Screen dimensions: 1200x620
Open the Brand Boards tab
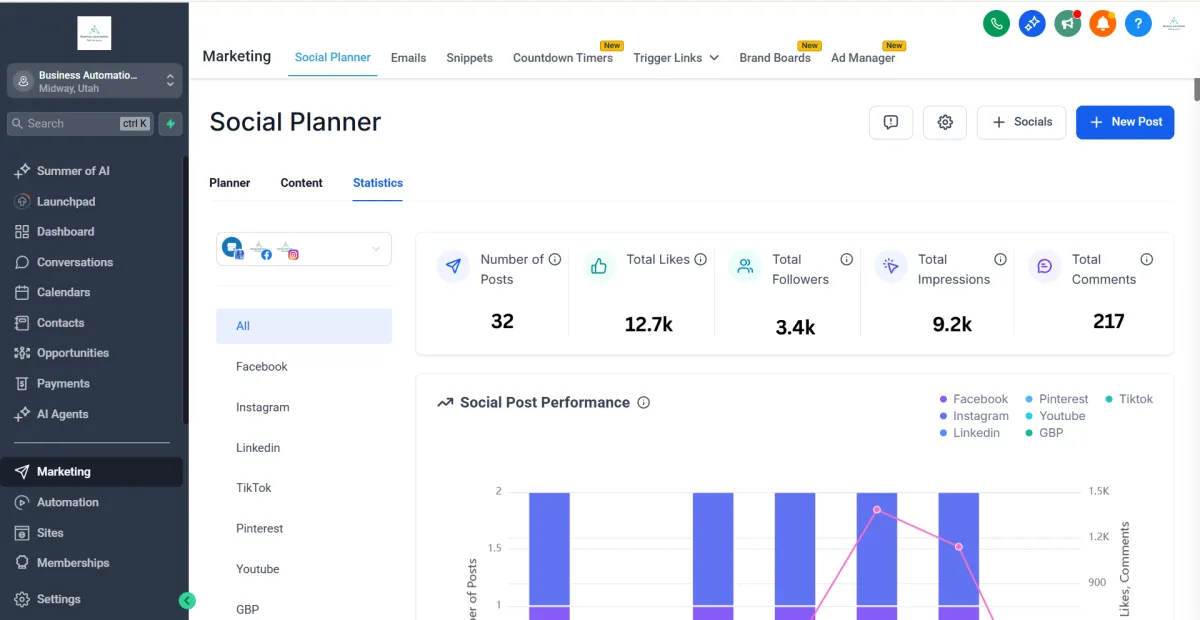coord(775,58)
